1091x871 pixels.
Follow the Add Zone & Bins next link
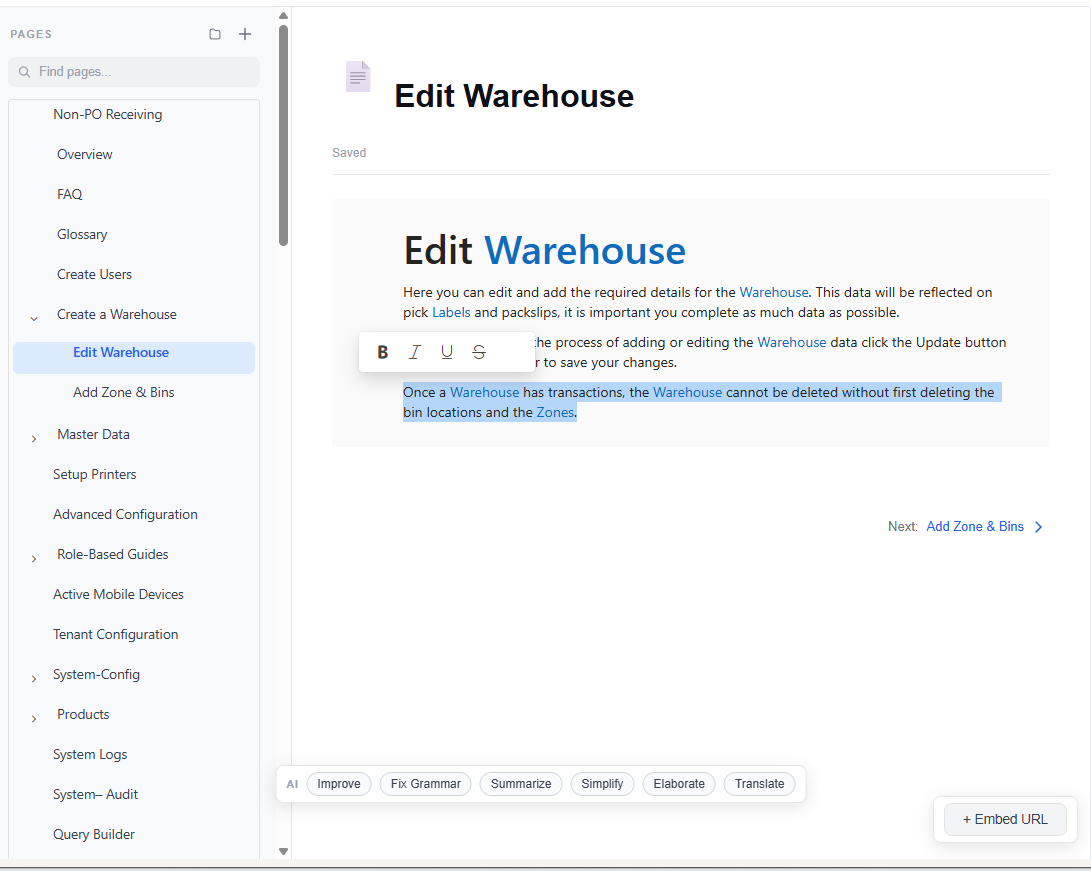(975, 526)
